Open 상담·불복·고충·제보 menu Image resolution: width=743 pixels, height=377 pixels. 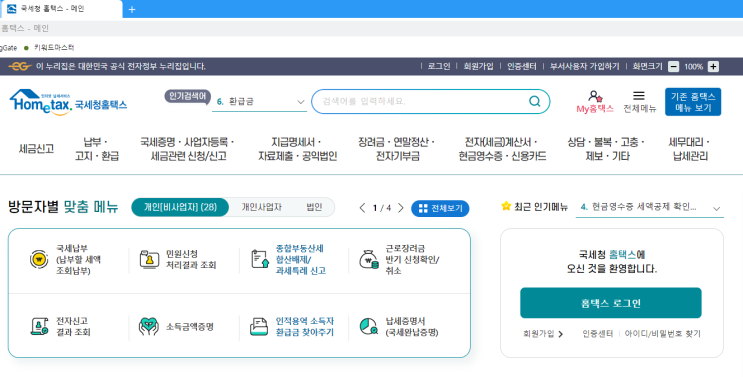tap(607, 149)
